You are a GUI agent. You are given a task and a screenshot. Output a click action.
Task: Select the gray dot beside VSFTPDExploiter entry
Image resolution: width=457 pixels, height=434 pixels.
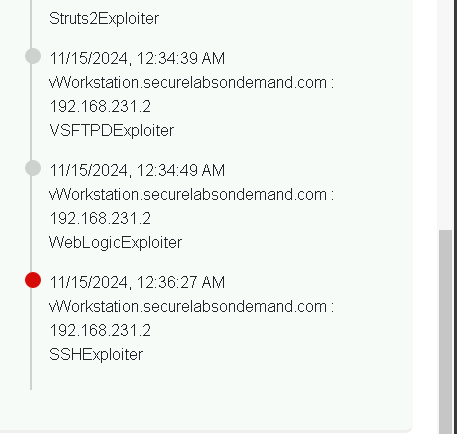[x=33, y=56]
